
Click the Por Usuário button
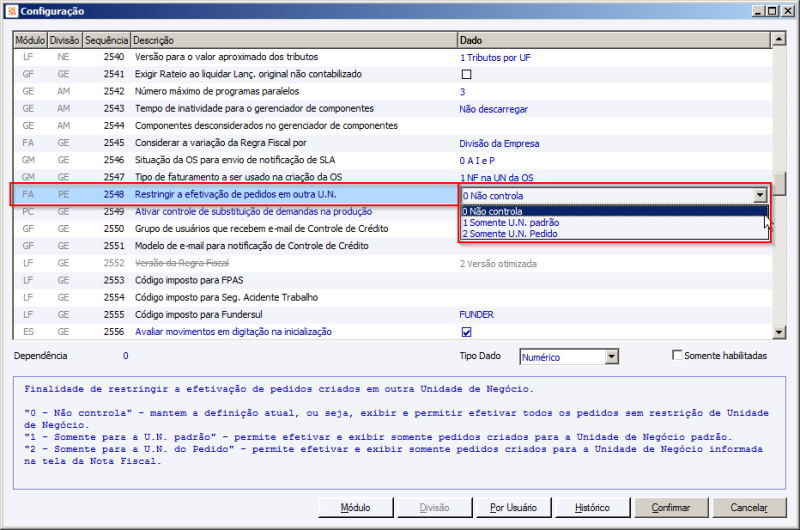click(513, 508)
